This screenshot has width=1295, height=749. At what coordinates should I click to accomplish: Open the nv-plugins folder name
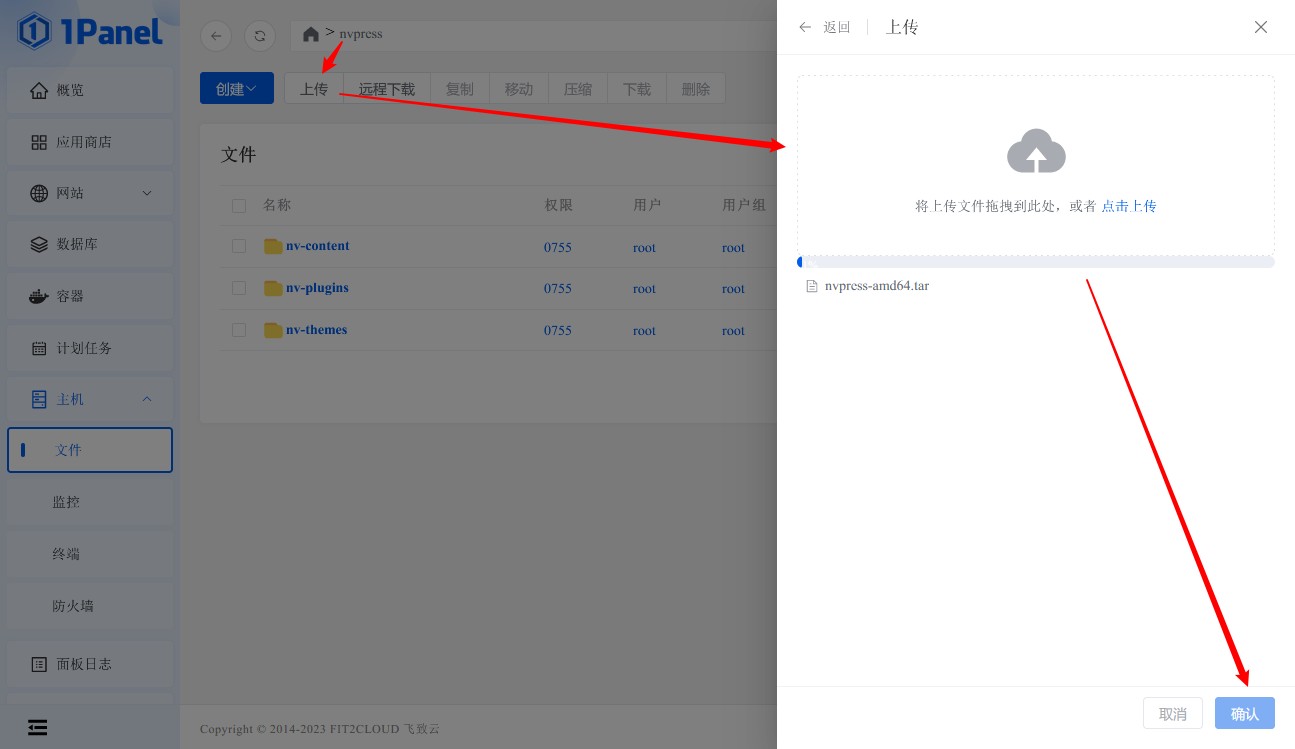(x=317, y=288)
